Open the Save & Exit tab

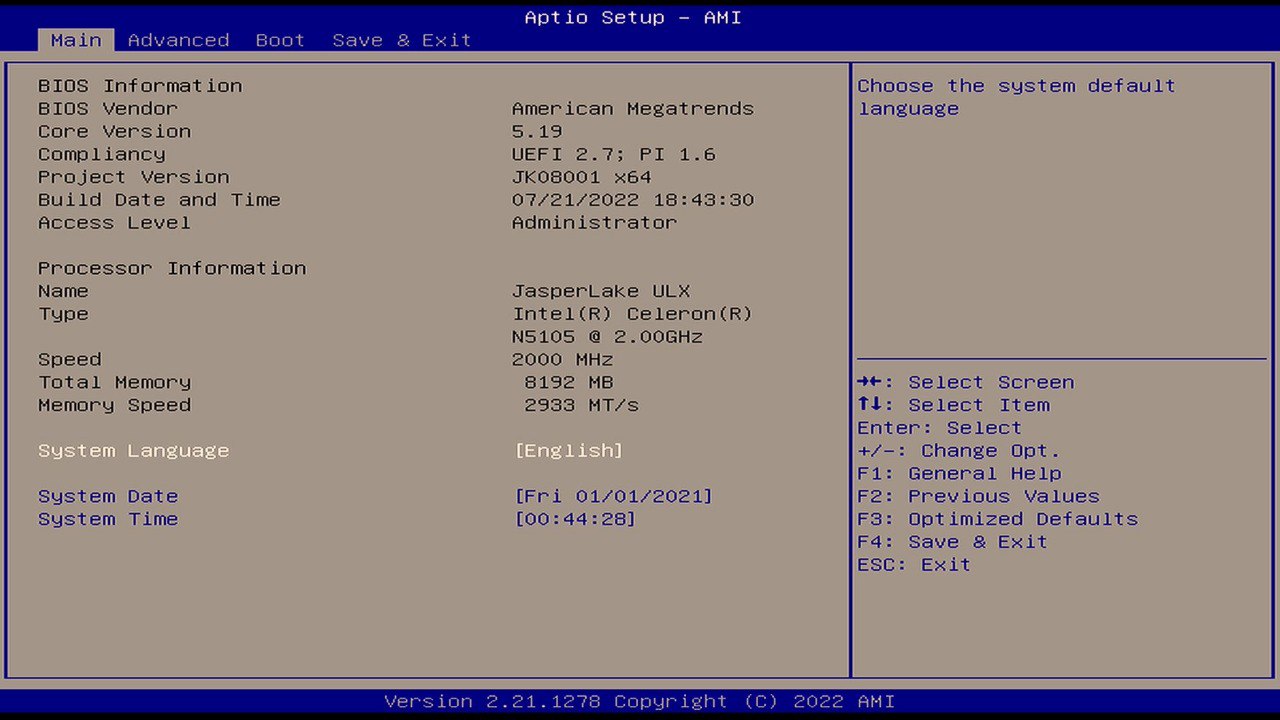pyautogui.click(x=401, y=40)
